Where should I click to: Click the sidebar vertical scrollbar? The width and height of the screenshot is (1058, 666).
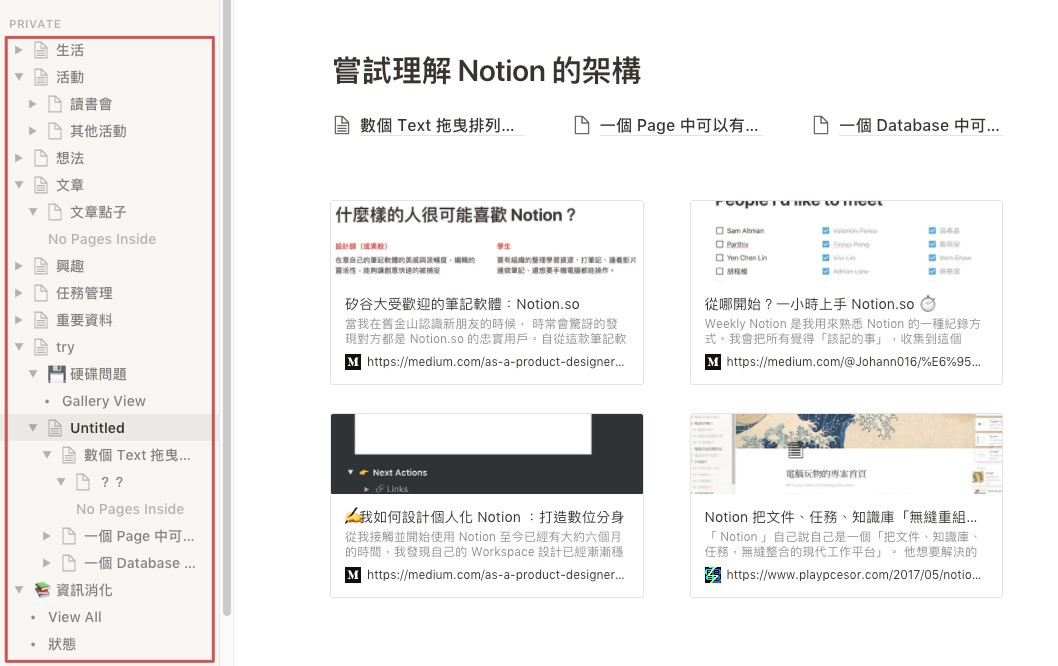(227, 300)
